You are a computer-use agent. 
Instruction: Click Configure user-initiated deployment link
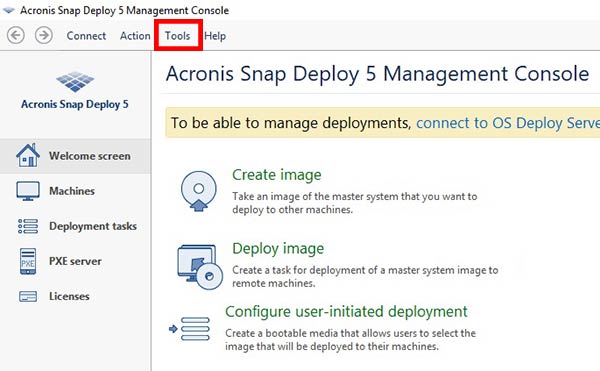(346, 312)
